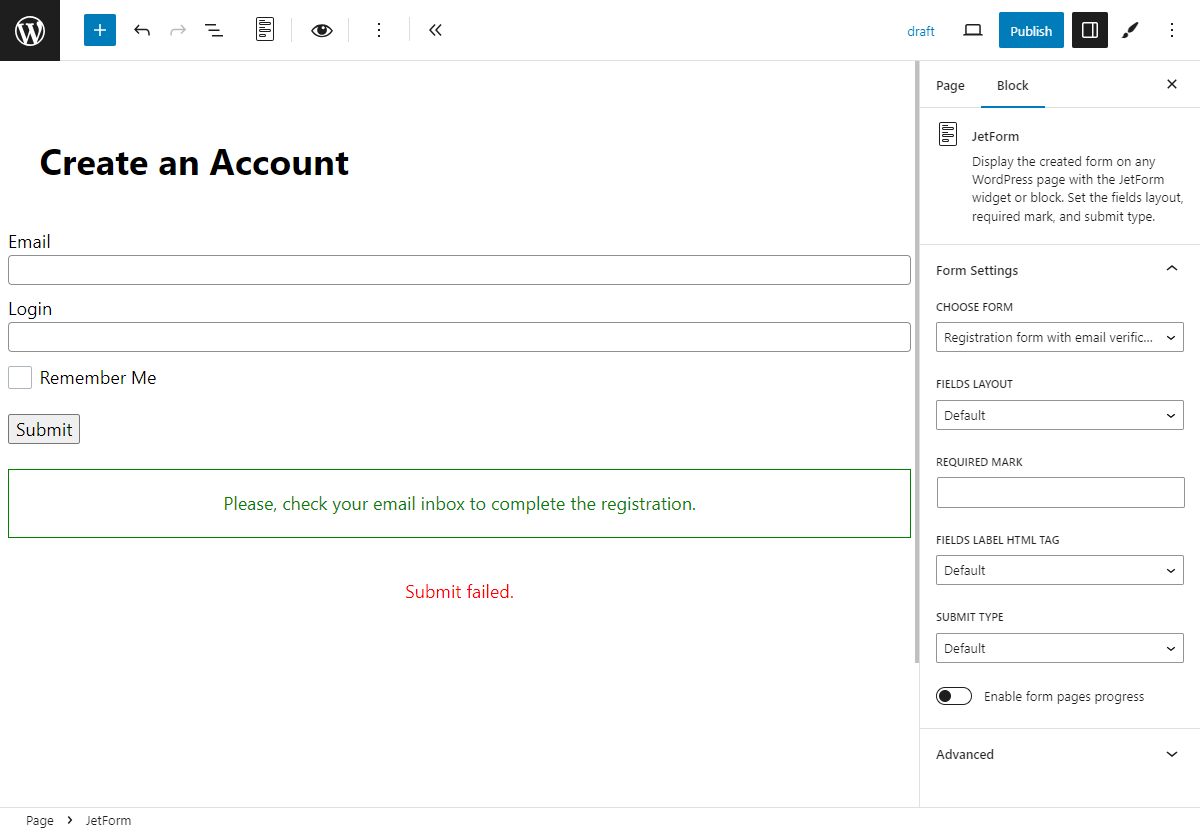1200x832 pixels.
Task: Open the draft status link
Action: click(x=921, y=31)
